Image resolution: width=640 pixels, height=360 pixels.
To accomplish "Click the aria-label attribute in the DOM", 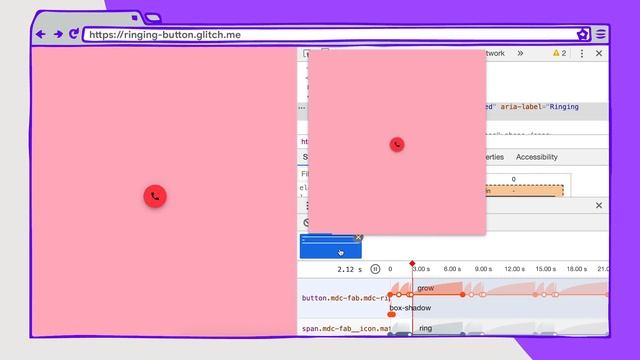I will pos(540,107).
